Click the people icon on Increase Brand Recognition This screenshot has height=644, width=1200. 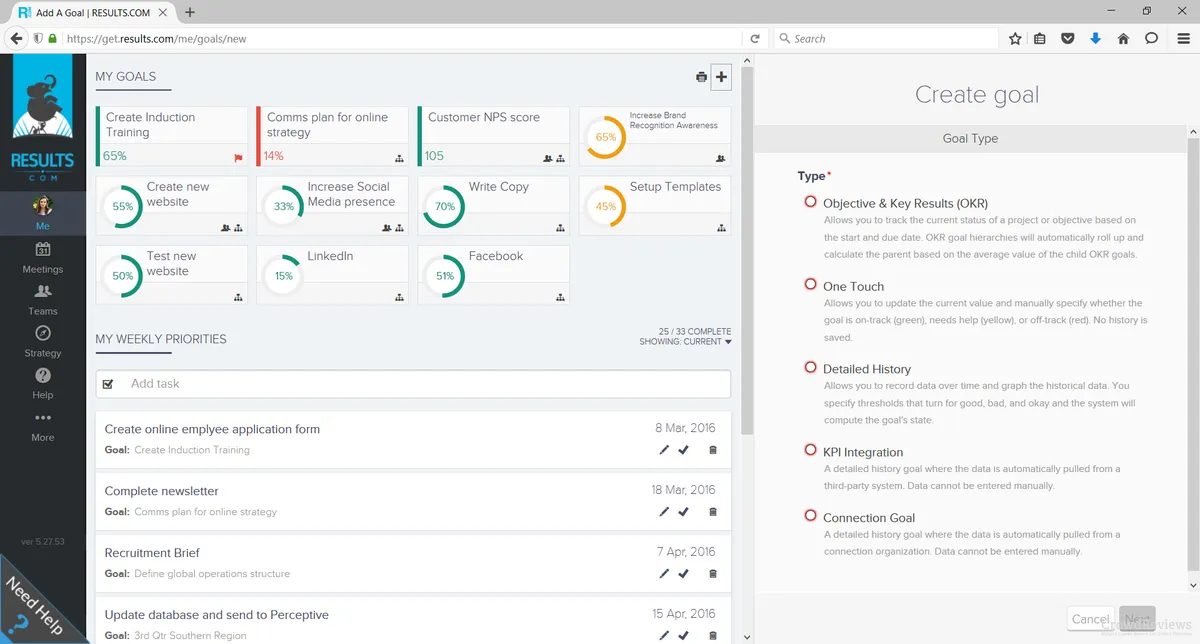tap(720, 158)
